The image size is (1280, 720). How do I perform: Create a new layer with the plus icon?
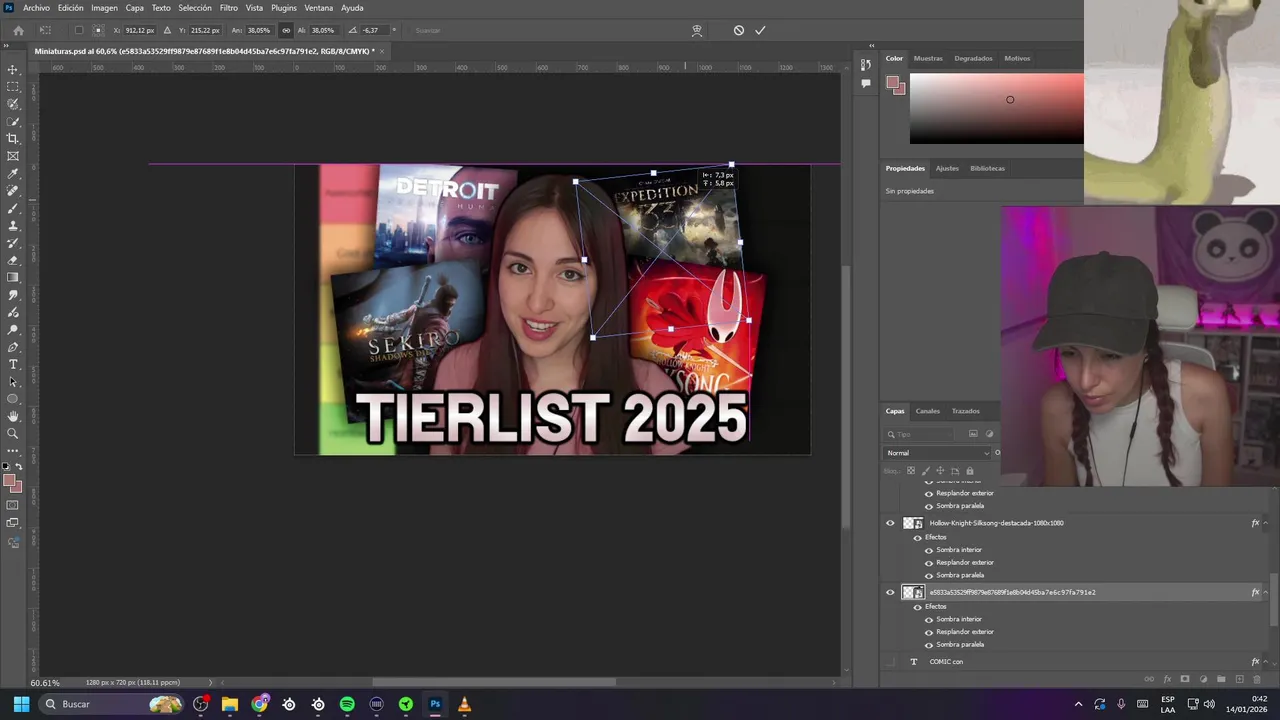click(1240, 679)
